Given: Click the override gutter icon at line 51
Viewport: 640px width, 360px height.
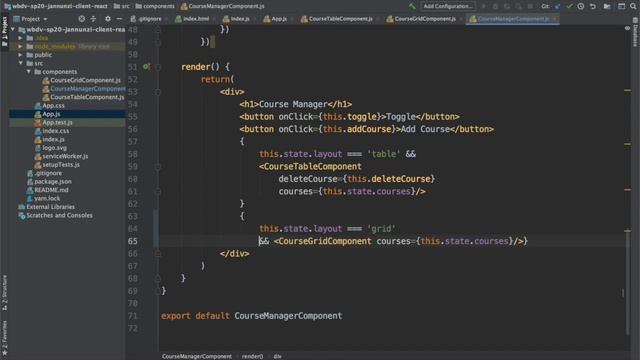Looking at the screenshot, I should tap(146, 67).
